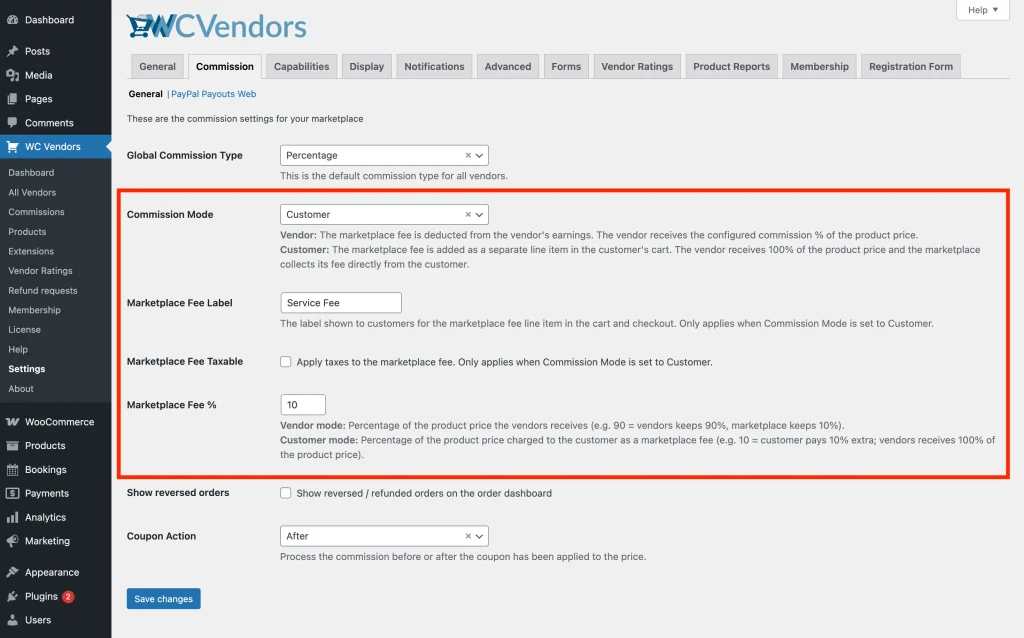The image size is (1024, 638).
Task: Open the Registration Form tab
Action: 911,67
